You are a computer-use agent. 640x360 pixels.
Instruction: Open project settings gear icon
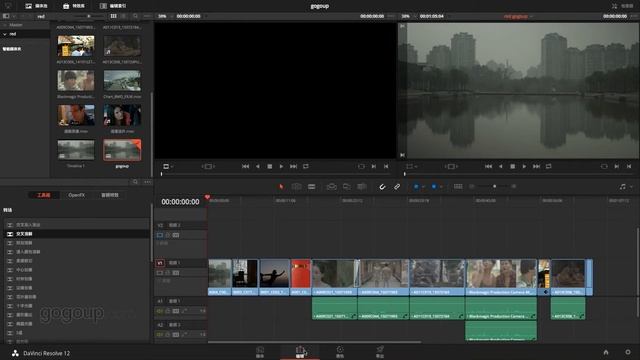(x=628, y=352)
